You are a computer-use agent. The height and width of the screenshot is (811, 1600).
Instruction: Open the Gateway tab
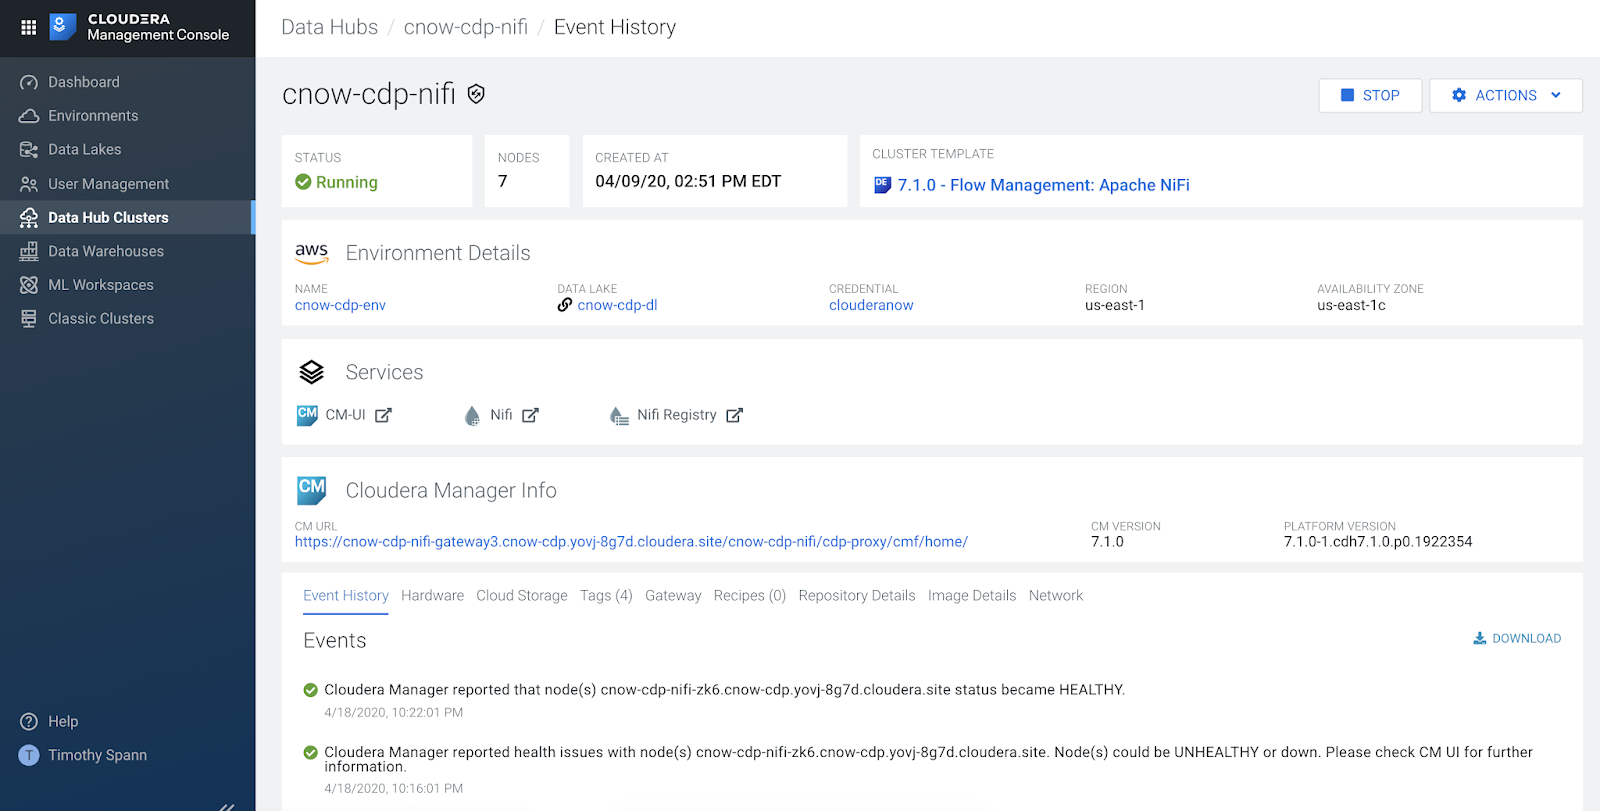673,595
